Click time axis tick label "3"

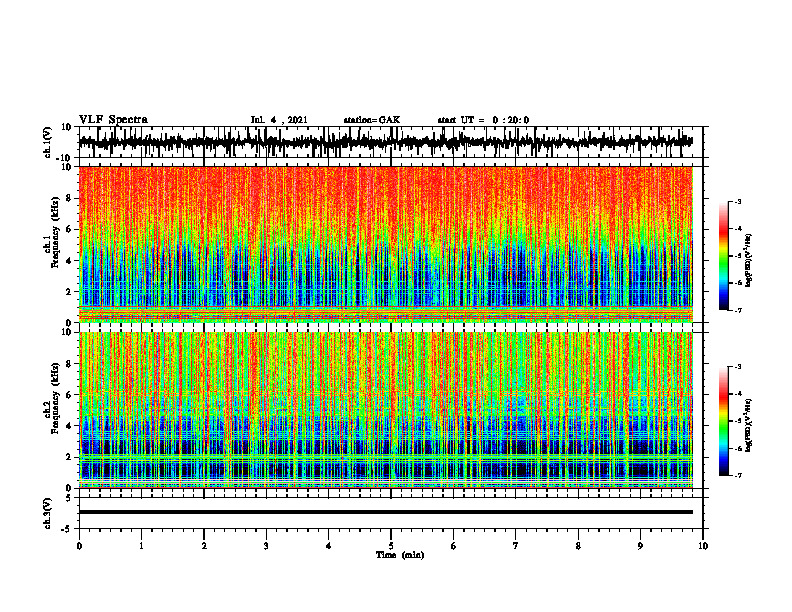pyautogui.click(x=266, y=546)
